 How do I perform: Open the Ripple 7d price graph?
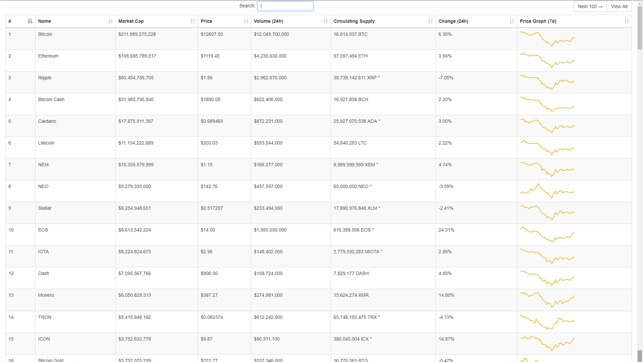pos(547,82)
